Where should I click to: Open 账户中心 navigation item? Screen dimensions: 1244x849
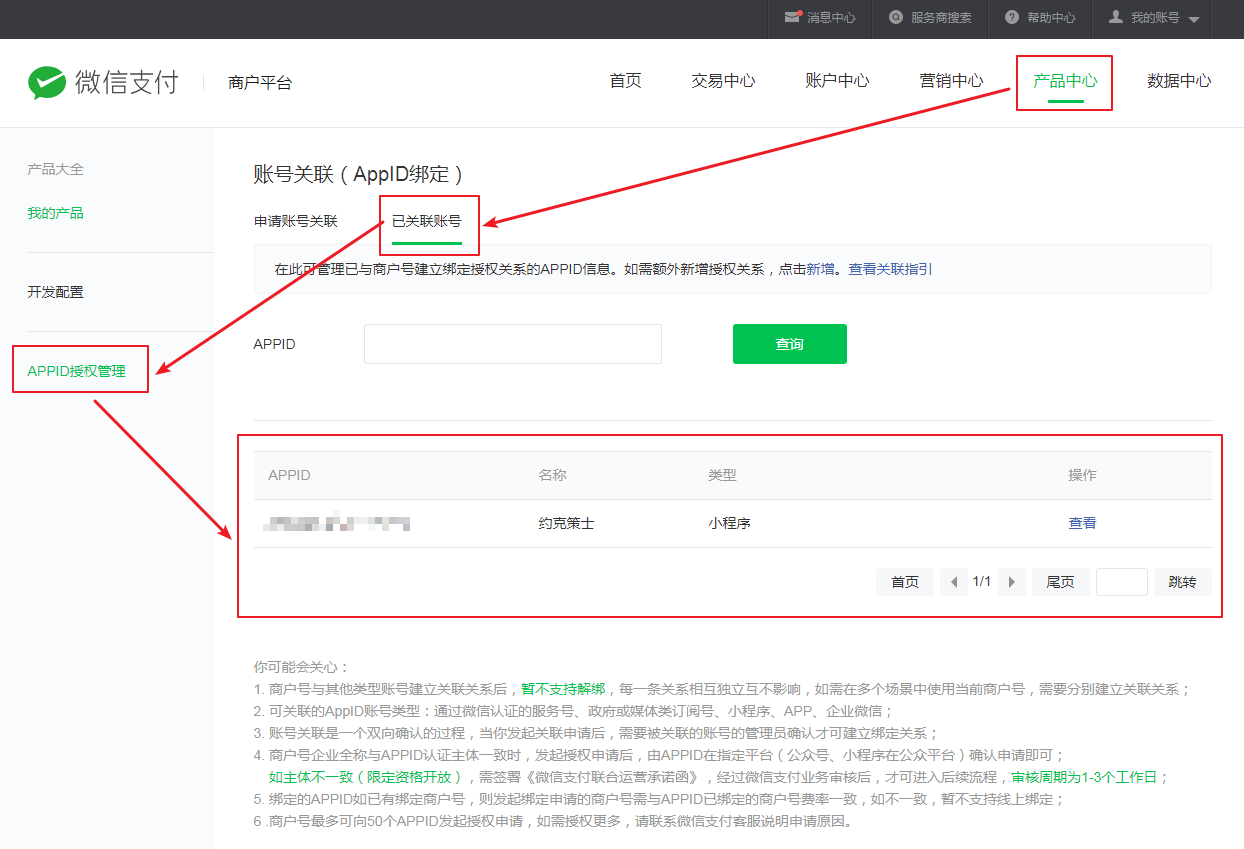837,81
